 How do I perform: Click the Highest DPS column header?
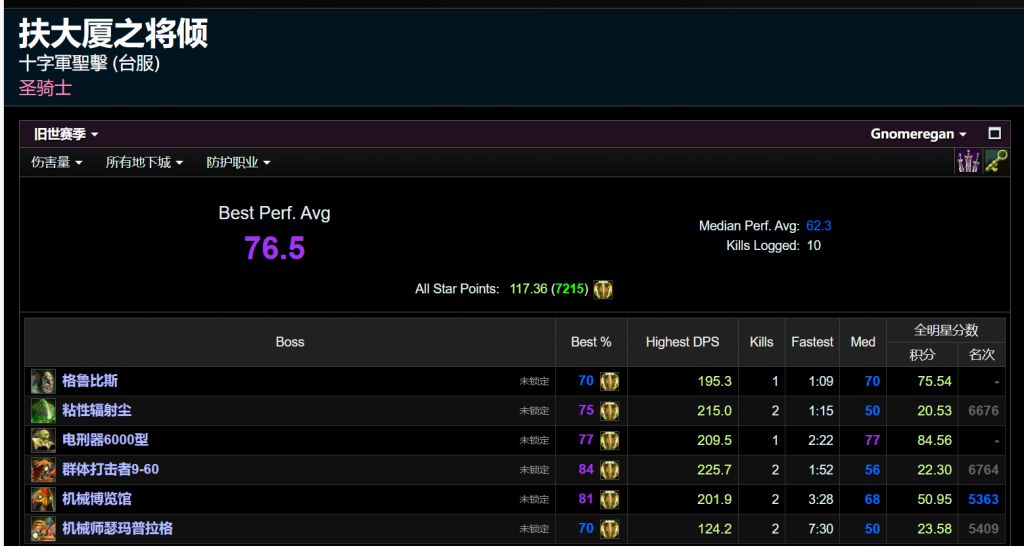pos(682,342)
